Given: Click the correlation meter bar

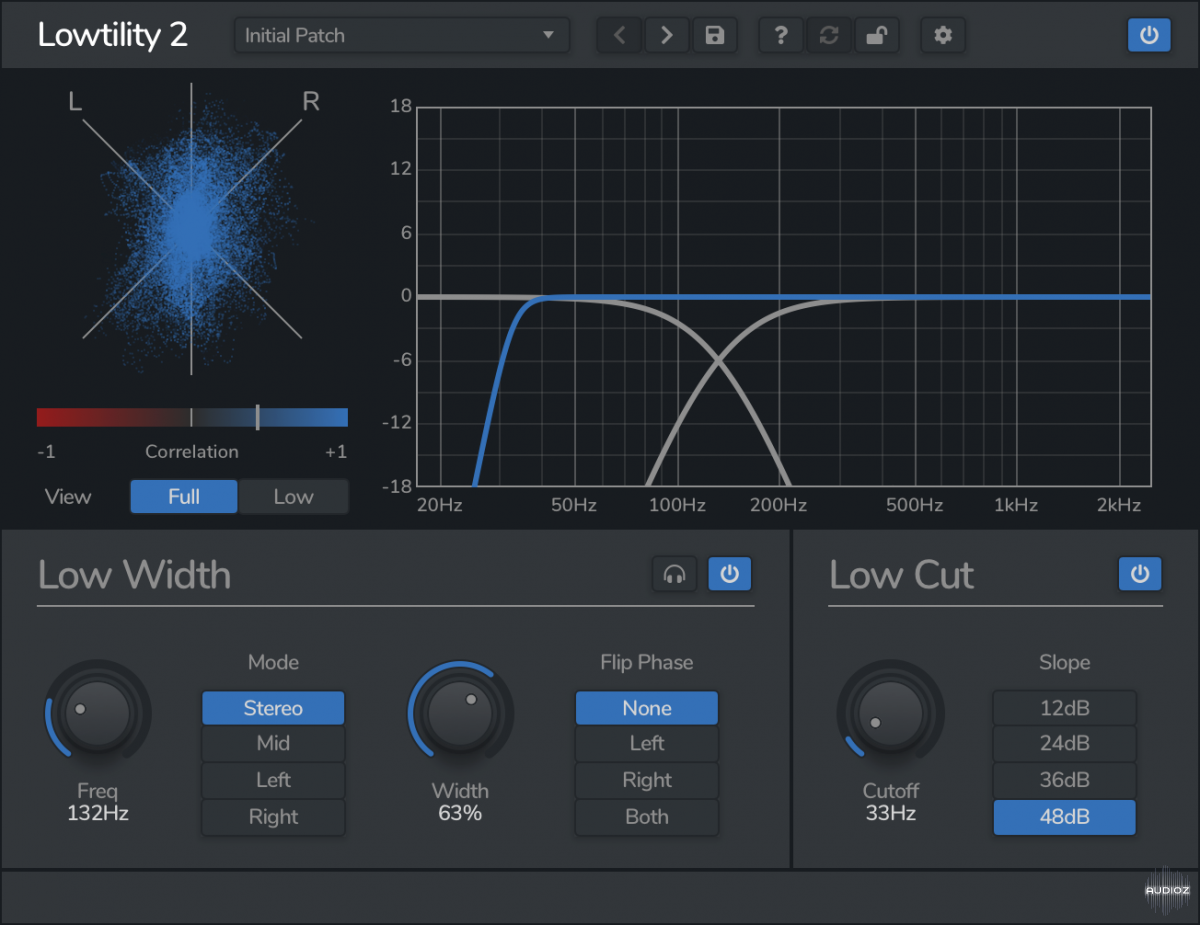Looking at the screenshot, I should [x=192, y=417].
